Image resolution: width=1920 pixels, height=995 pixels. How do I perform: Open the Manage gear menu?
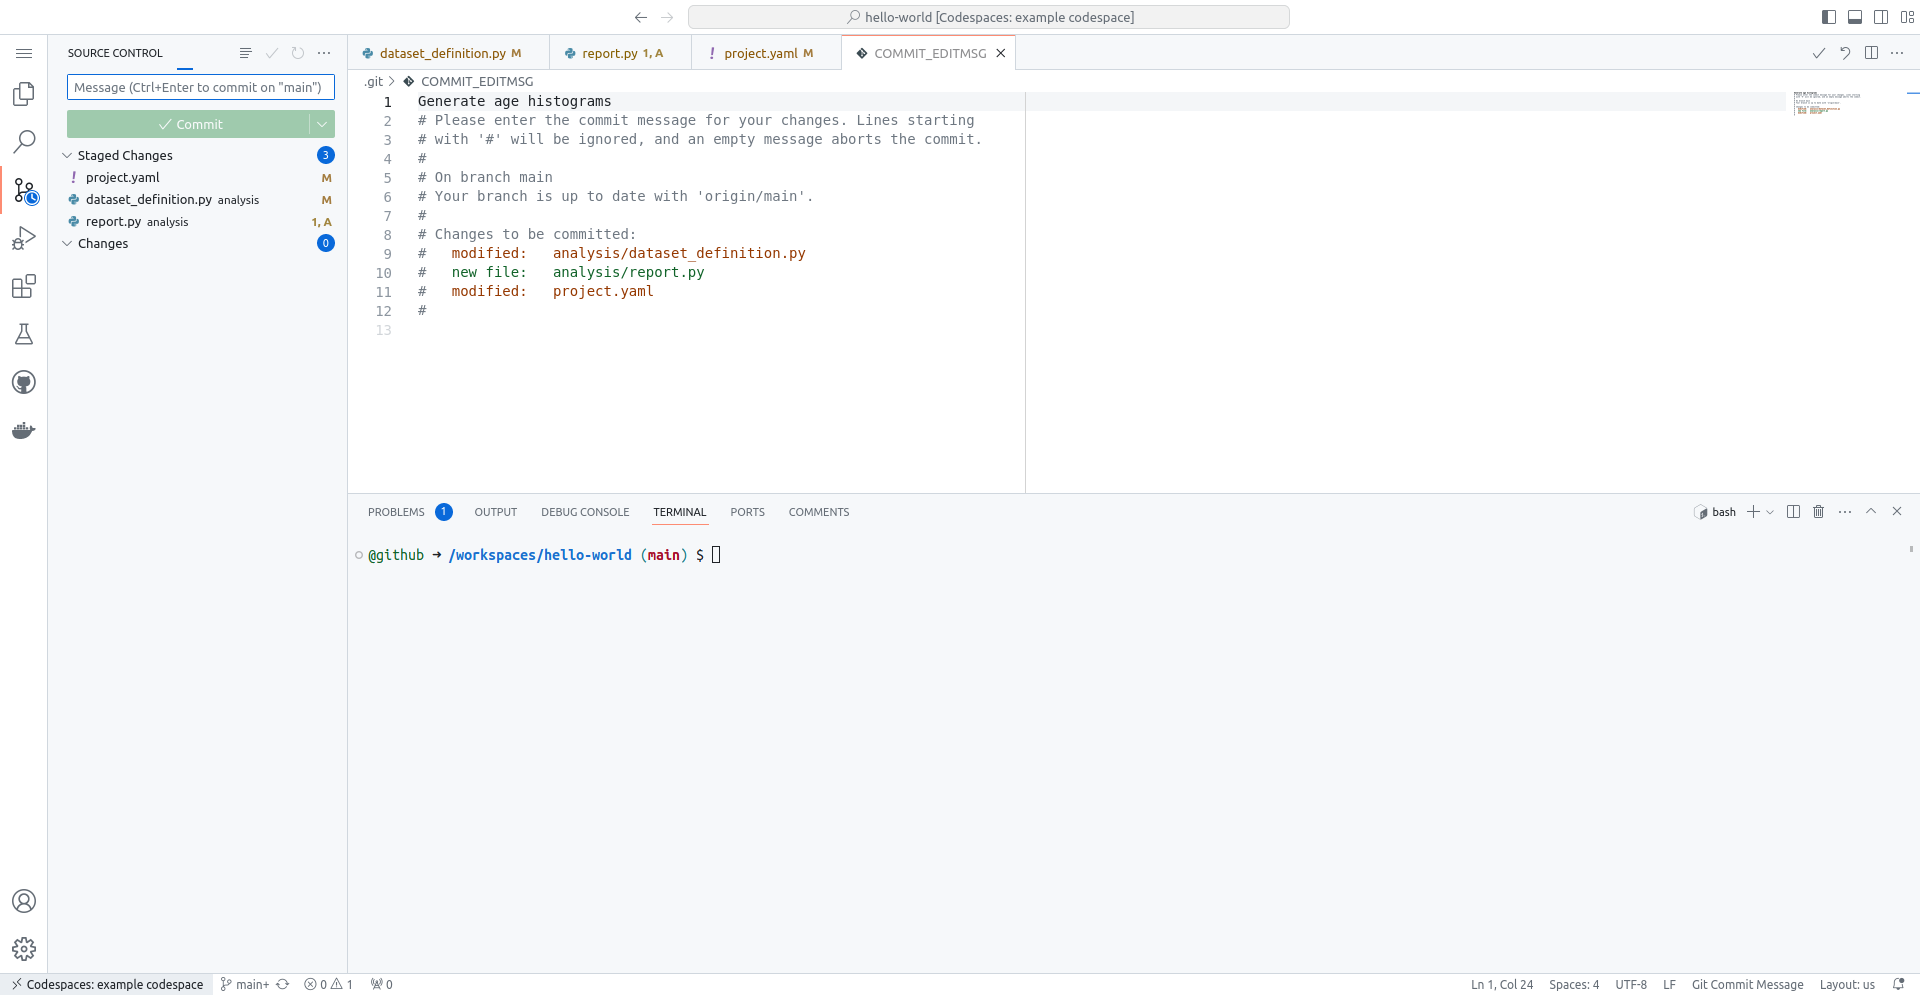click(24, 949)
